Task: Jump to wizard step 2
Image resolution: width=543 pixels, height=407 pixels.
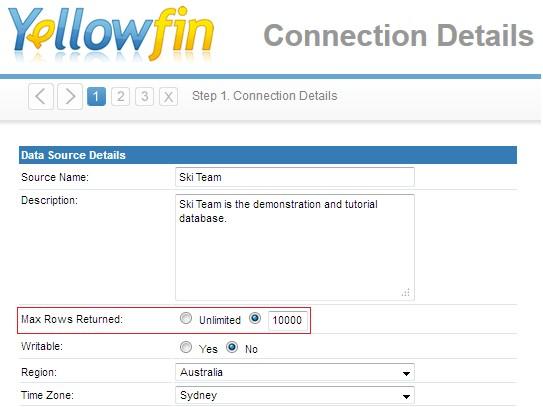Action: [x=121, y=96]
